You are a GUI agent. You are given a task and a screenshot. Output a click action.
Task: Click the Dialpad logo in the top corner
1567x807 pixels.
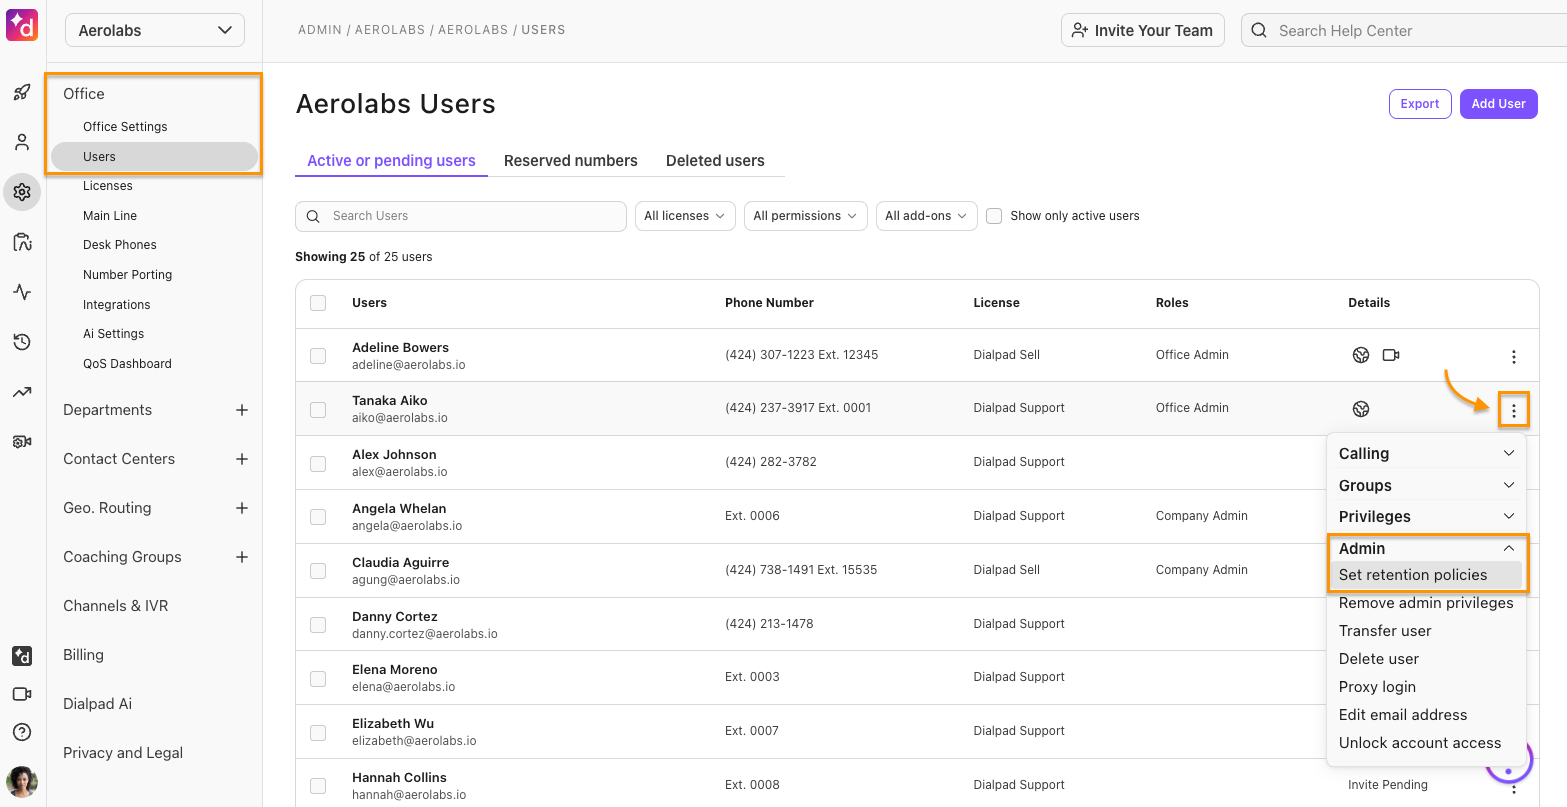click(22, 26)
